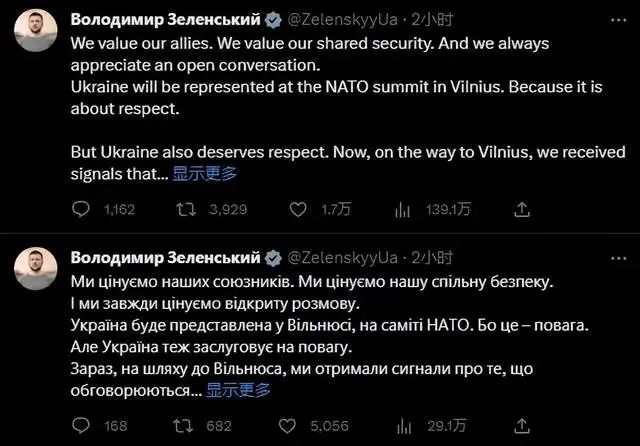Screen dimensions: 640x446
Task: Reply to the Ukrainian tweet with 168 replies
Action: (x=84, y=426)
